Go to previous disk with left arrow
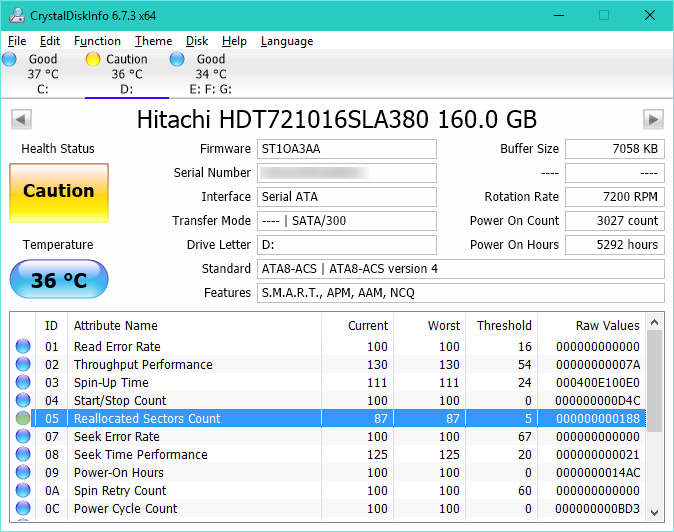The width and height of the screenshot is (674, 532). pyautogui.click(x=21, y=119)
